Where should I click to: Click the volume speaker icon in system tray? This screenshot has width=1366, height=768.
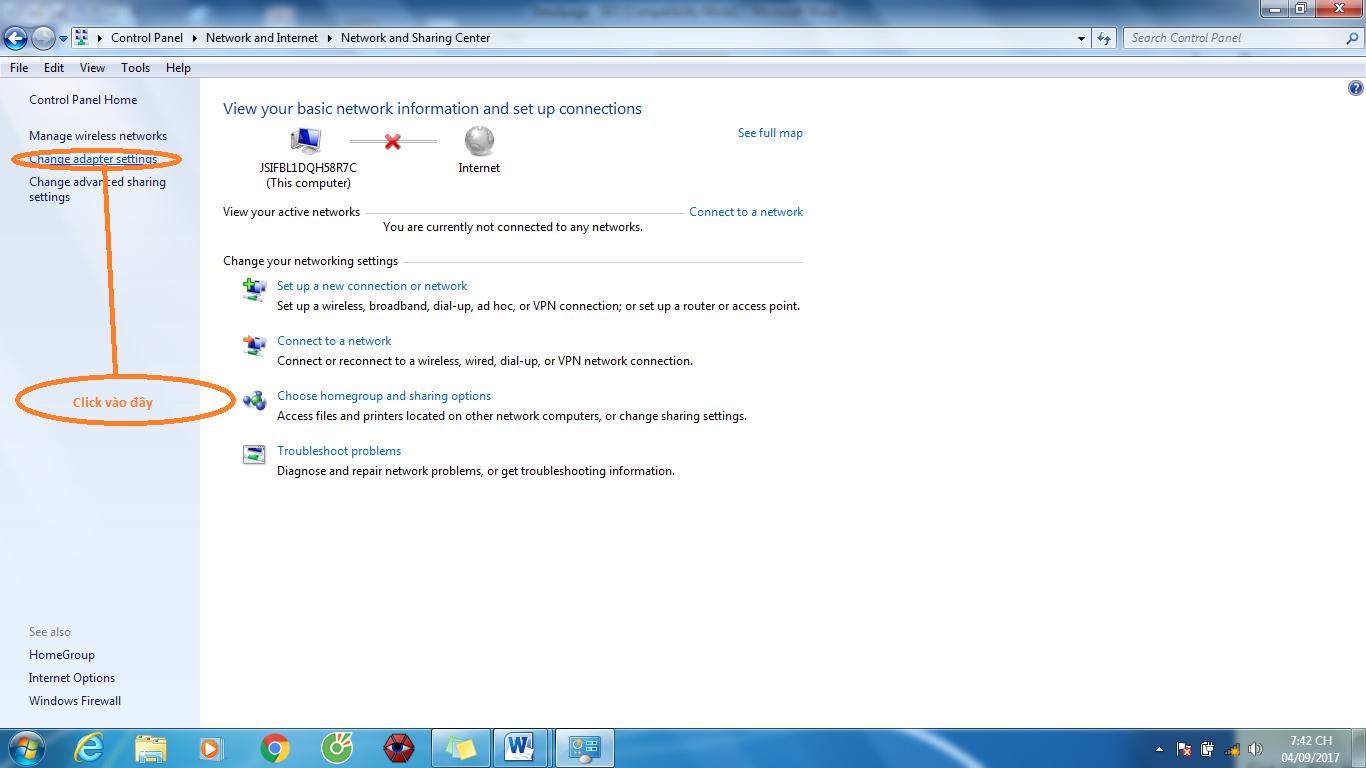click(x=1256, y=749)
